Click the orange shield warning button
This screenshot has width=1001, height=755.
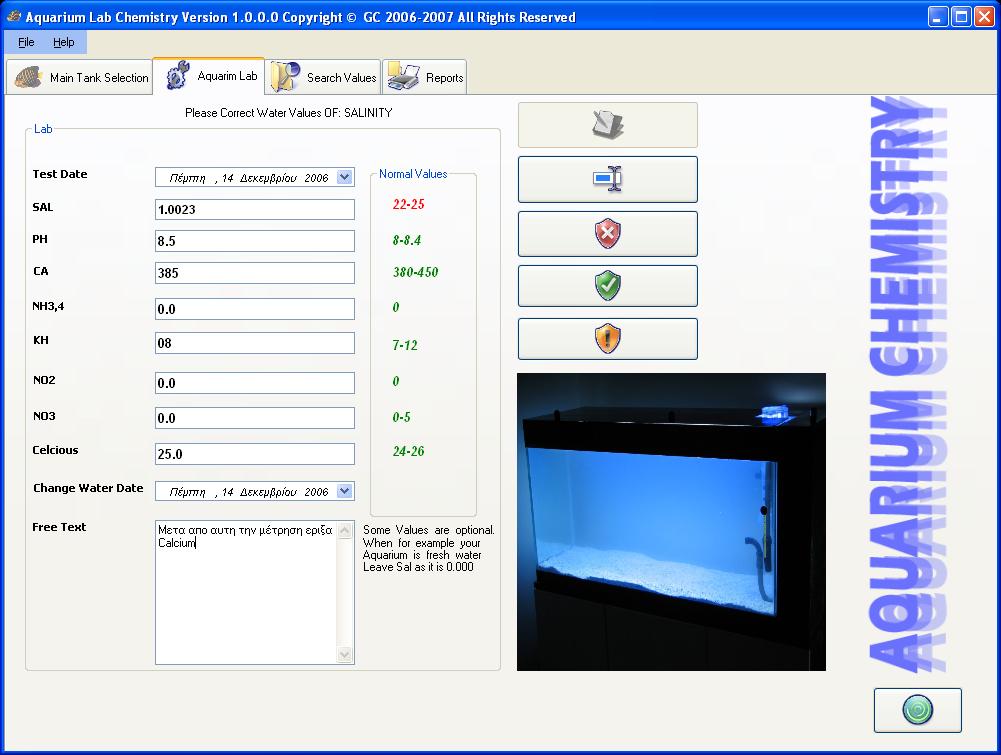tap(607, 339)
